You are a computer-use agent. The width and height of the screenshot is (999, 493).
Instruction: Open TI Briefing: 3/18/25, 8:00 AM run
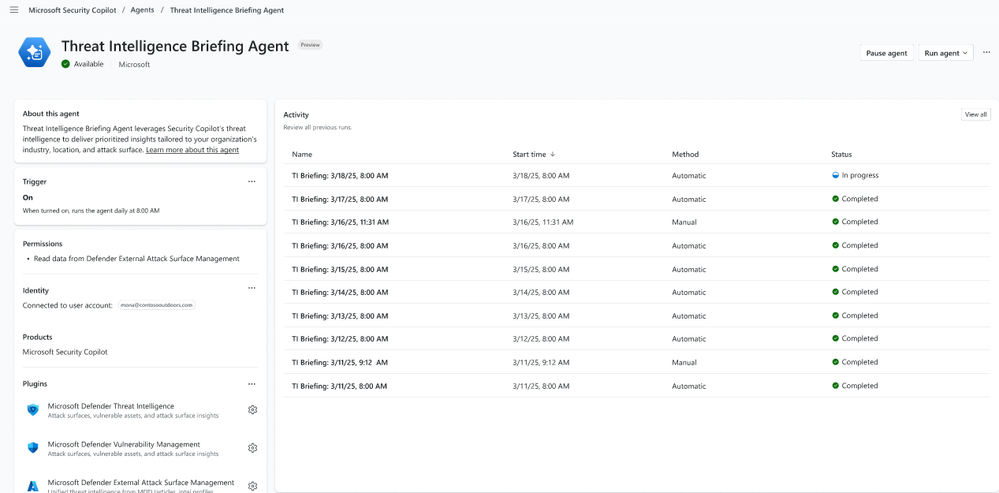(340, 176)
